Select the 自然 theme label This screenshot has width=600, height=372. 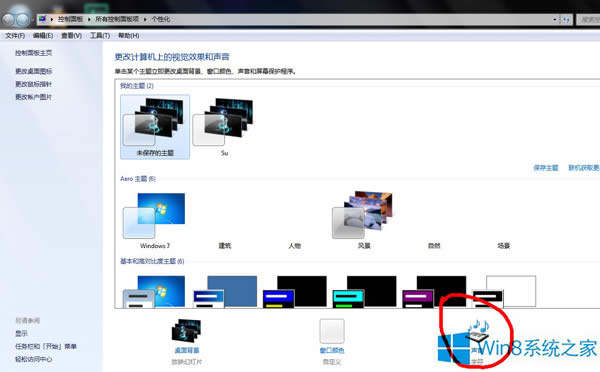click(434, 246)
